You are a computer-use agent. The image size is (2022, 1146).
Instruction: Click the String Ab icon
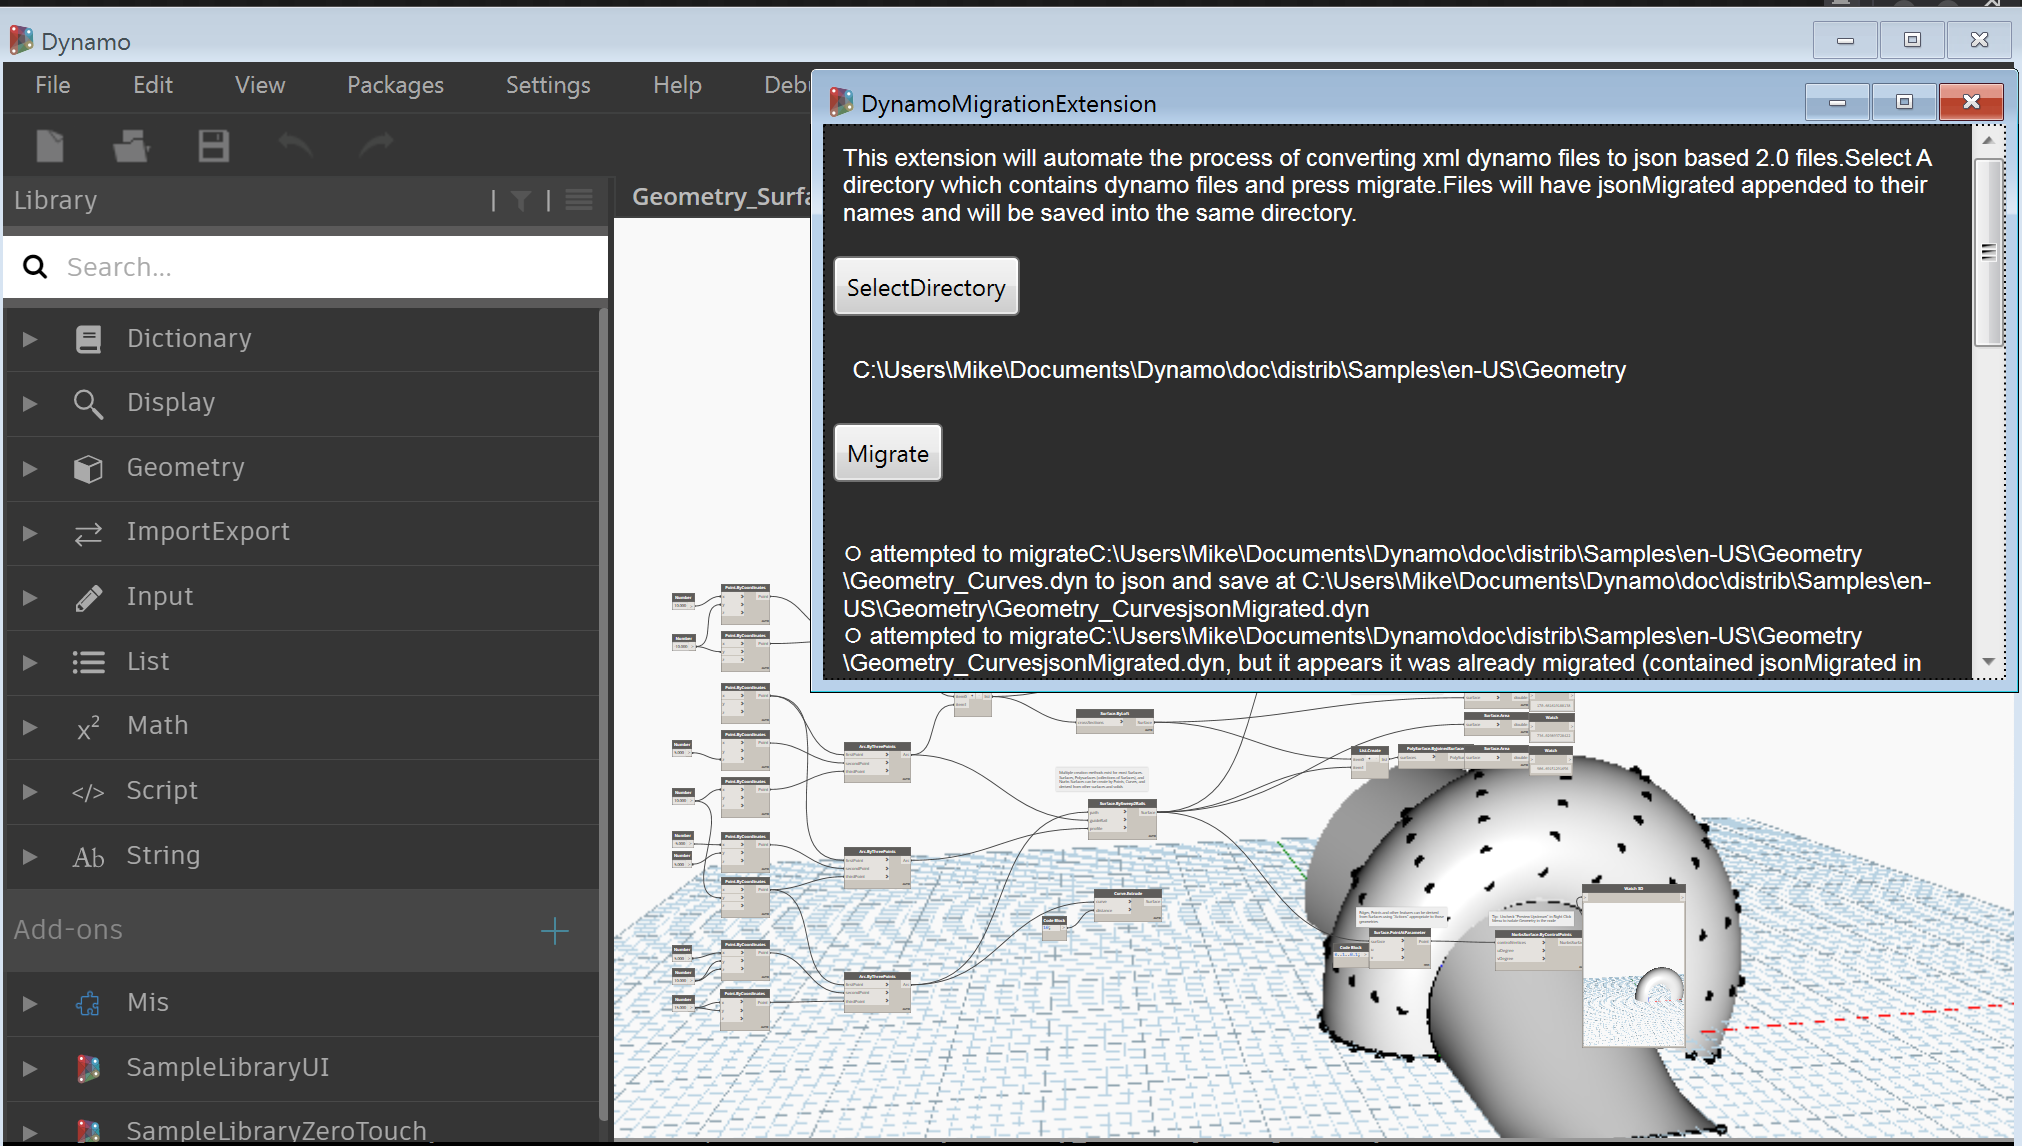(88, 857)
